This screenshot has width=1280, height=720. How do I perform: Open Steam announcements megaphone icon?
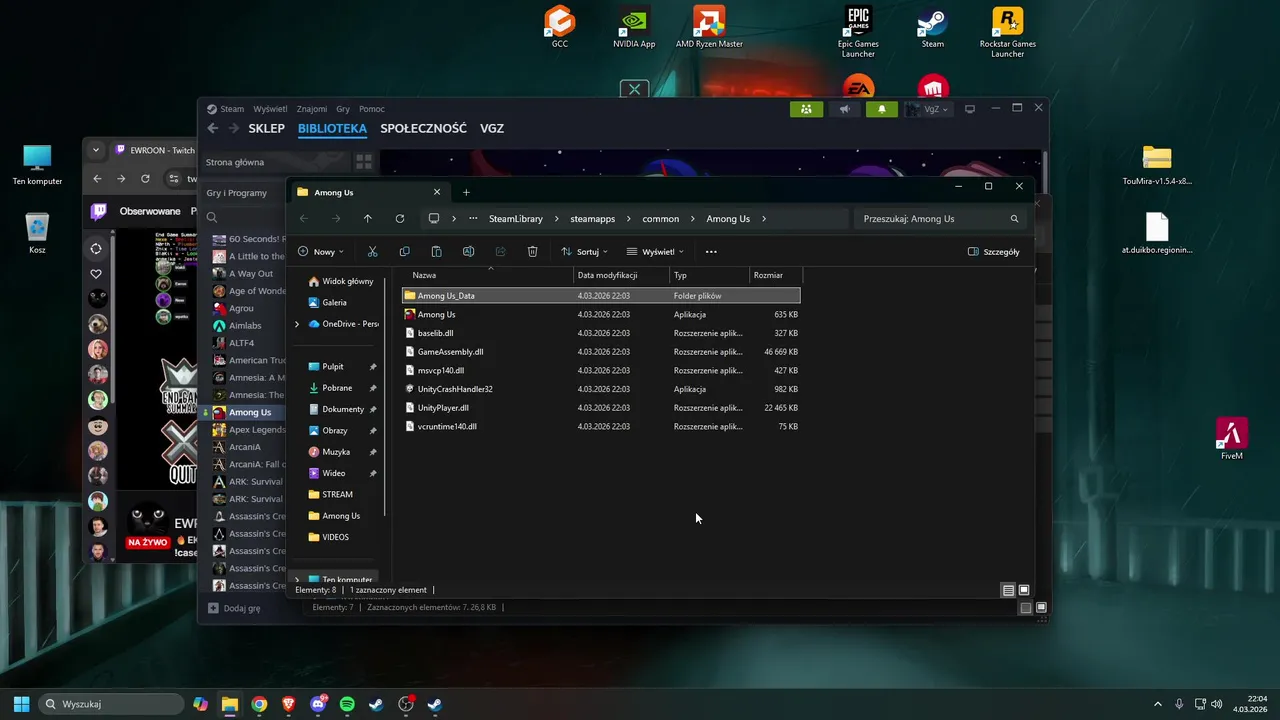[844, 109]
